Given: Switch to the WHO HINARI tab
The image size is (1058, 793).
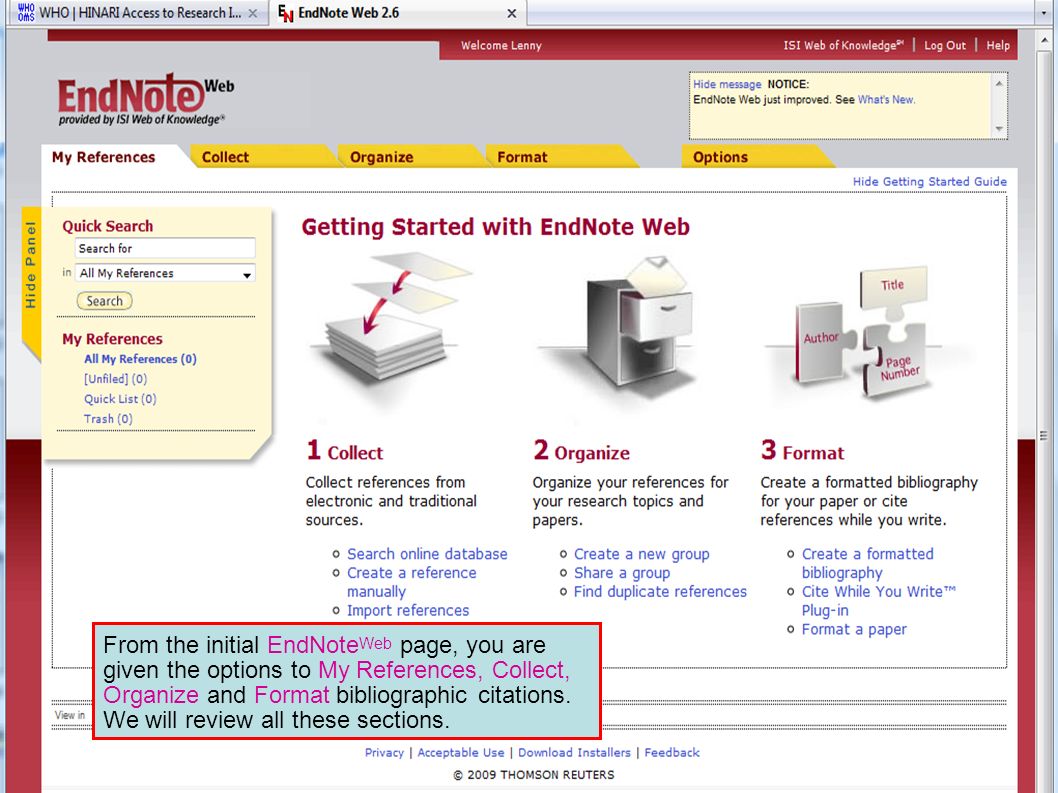Looking at the screenshot, I should pos(138,13).
